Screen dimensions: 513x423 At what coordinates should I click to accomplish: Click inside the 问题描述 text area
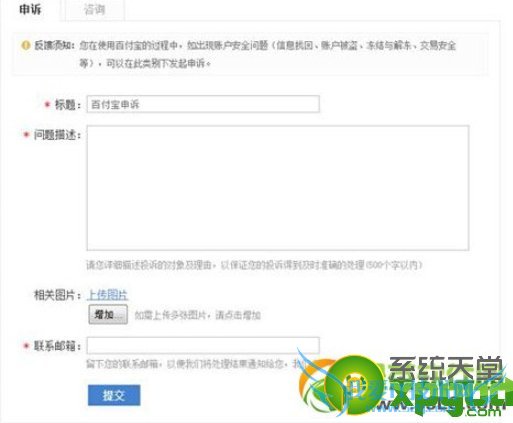pyautogui.click(x=278, y=188)
